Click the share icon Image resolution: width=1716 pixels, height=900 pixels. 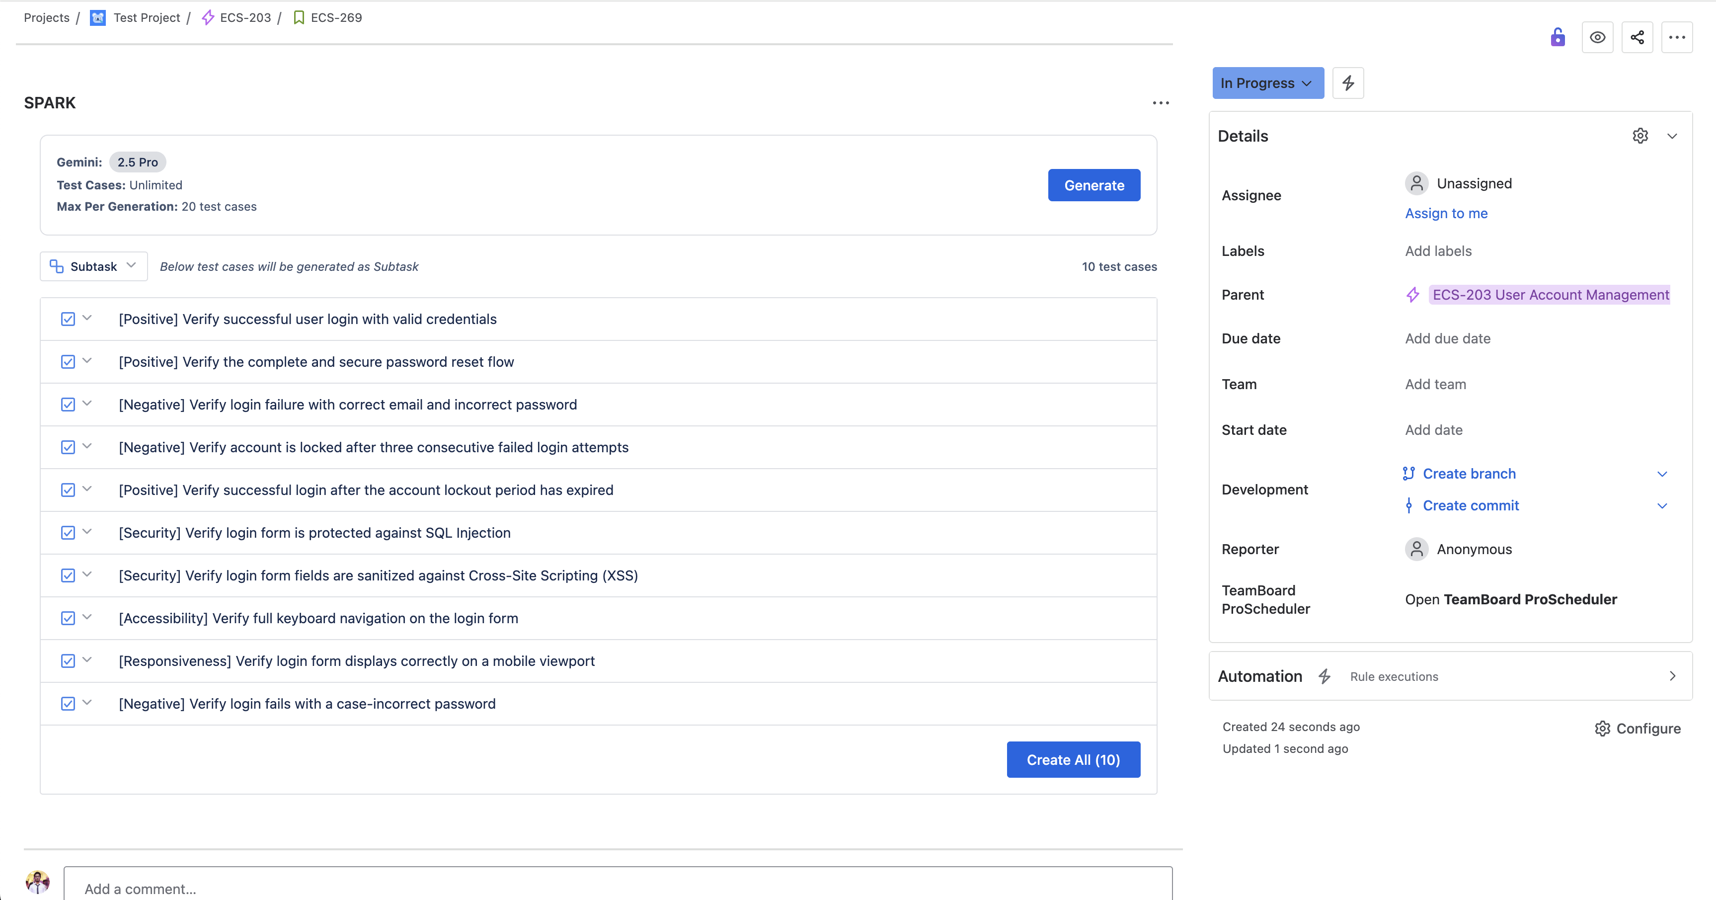[1637, 38]
